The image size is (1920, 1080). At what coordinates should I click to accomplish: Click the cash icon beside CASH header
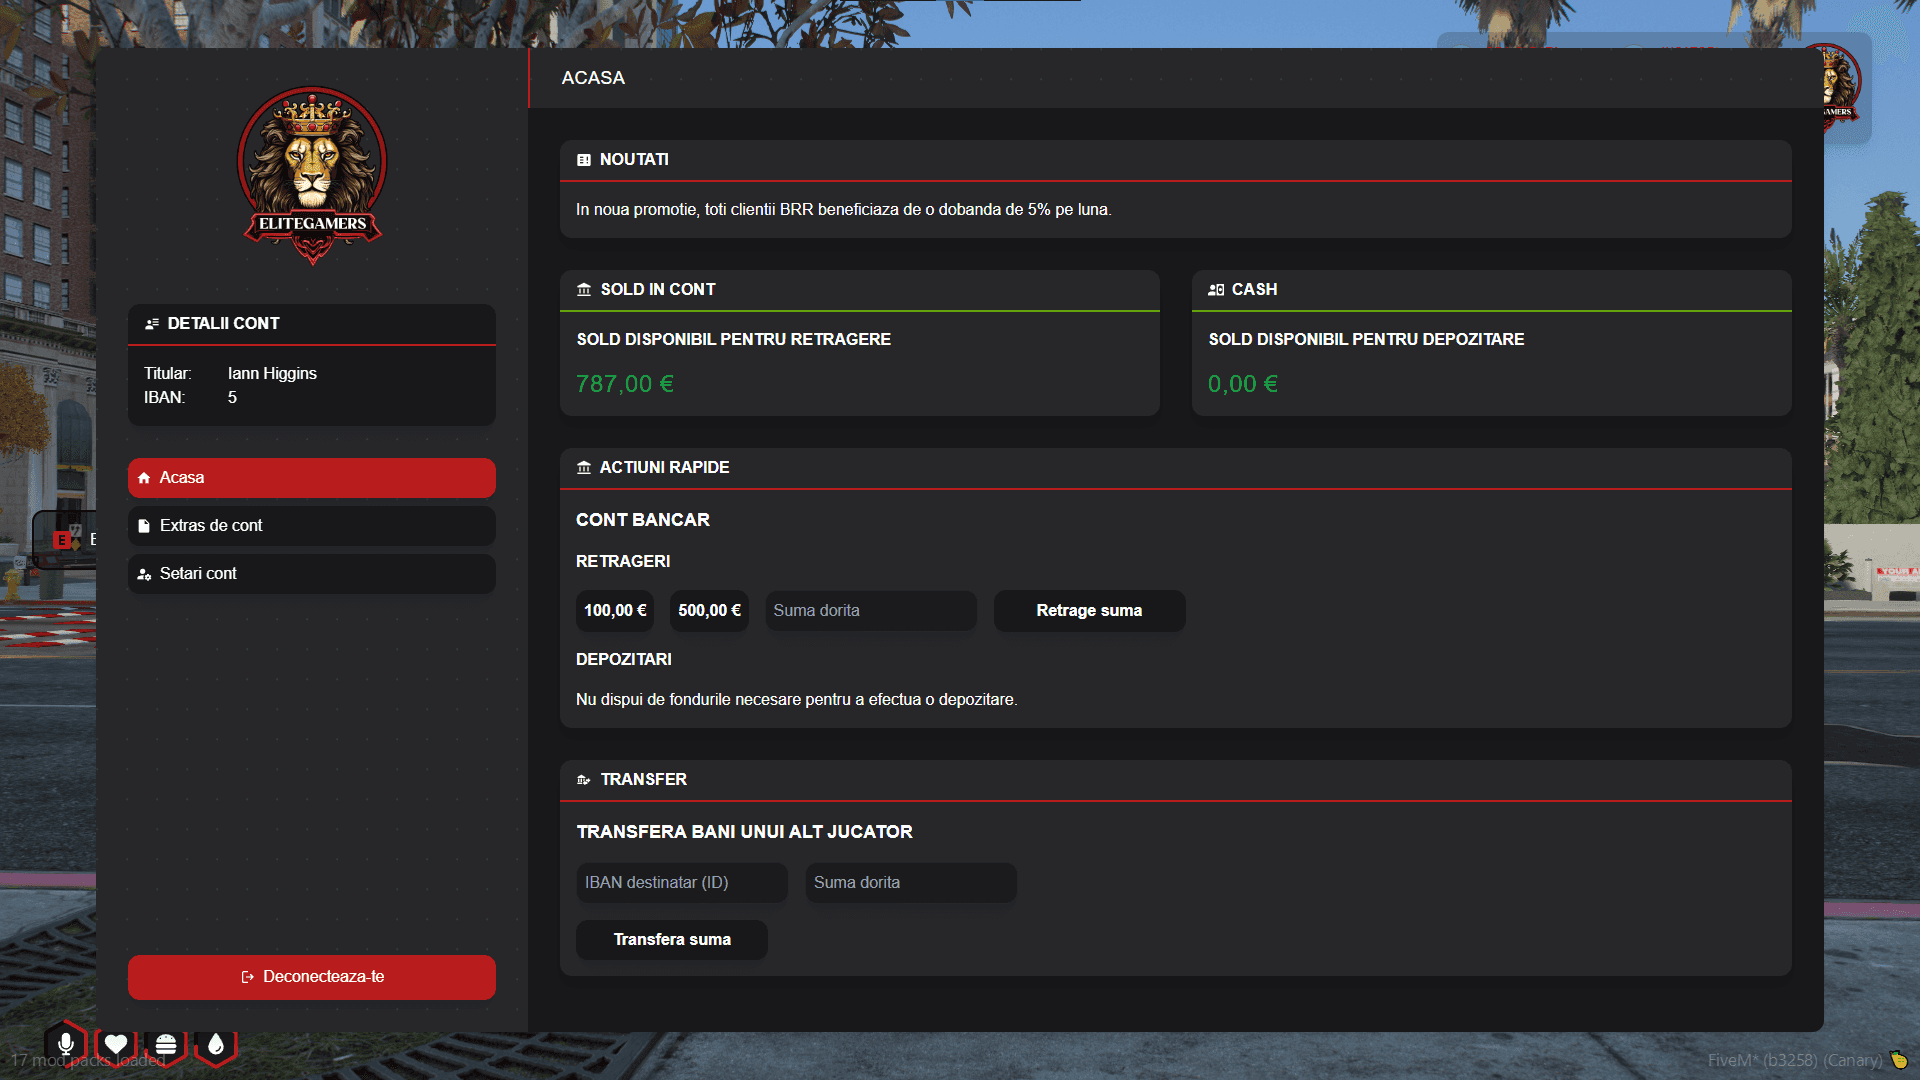tap(1216, 290)
